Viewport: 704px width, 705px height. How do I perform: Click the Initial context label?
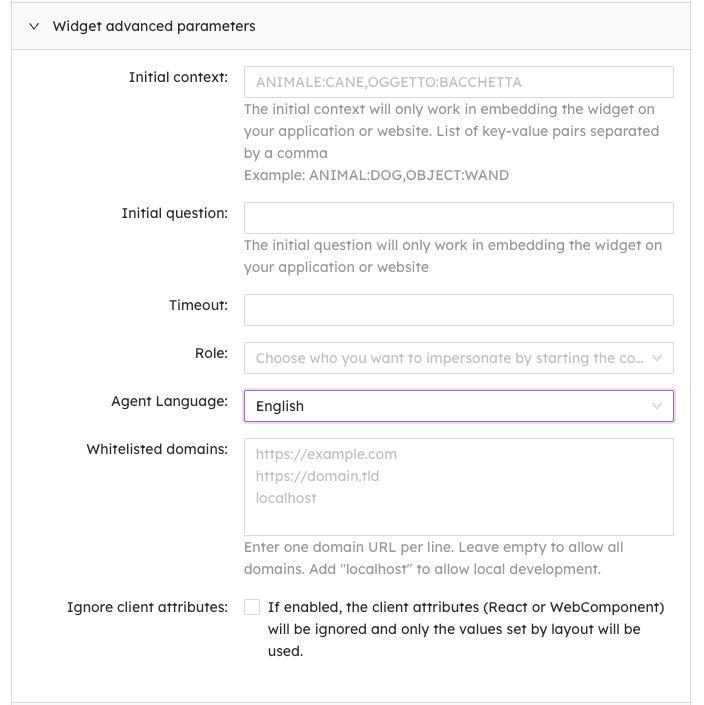click(178, 77)
